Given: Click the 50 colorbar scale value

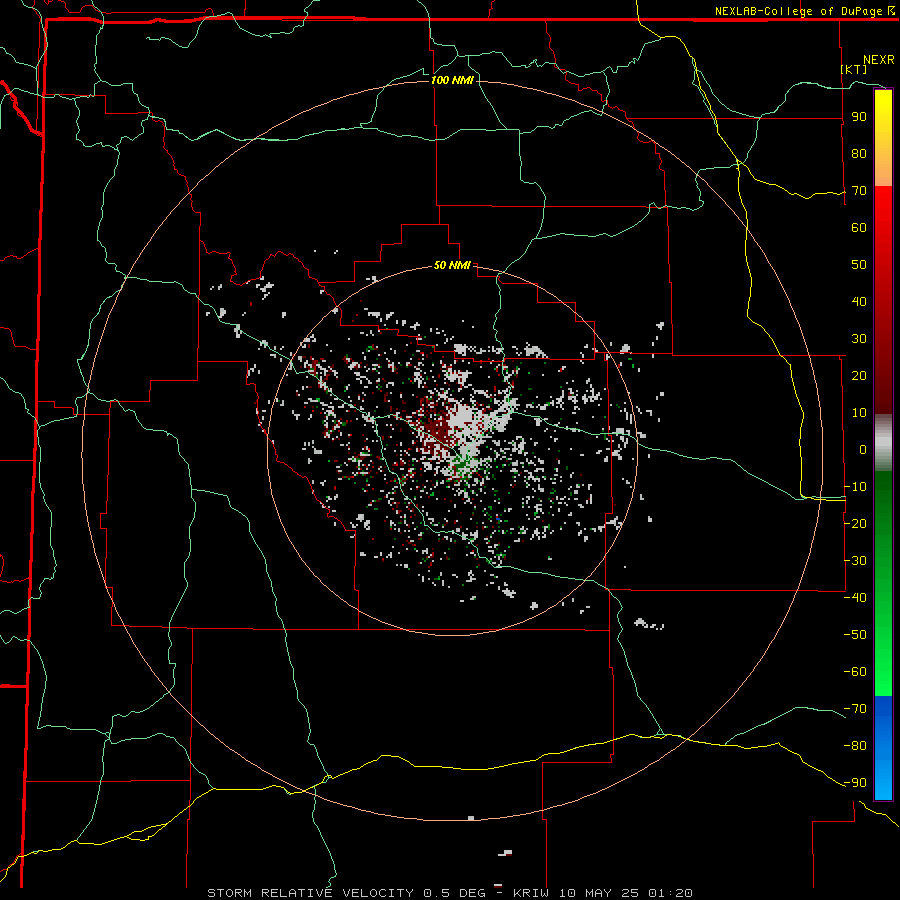Looking at the screenshot, I should [859, 265].
